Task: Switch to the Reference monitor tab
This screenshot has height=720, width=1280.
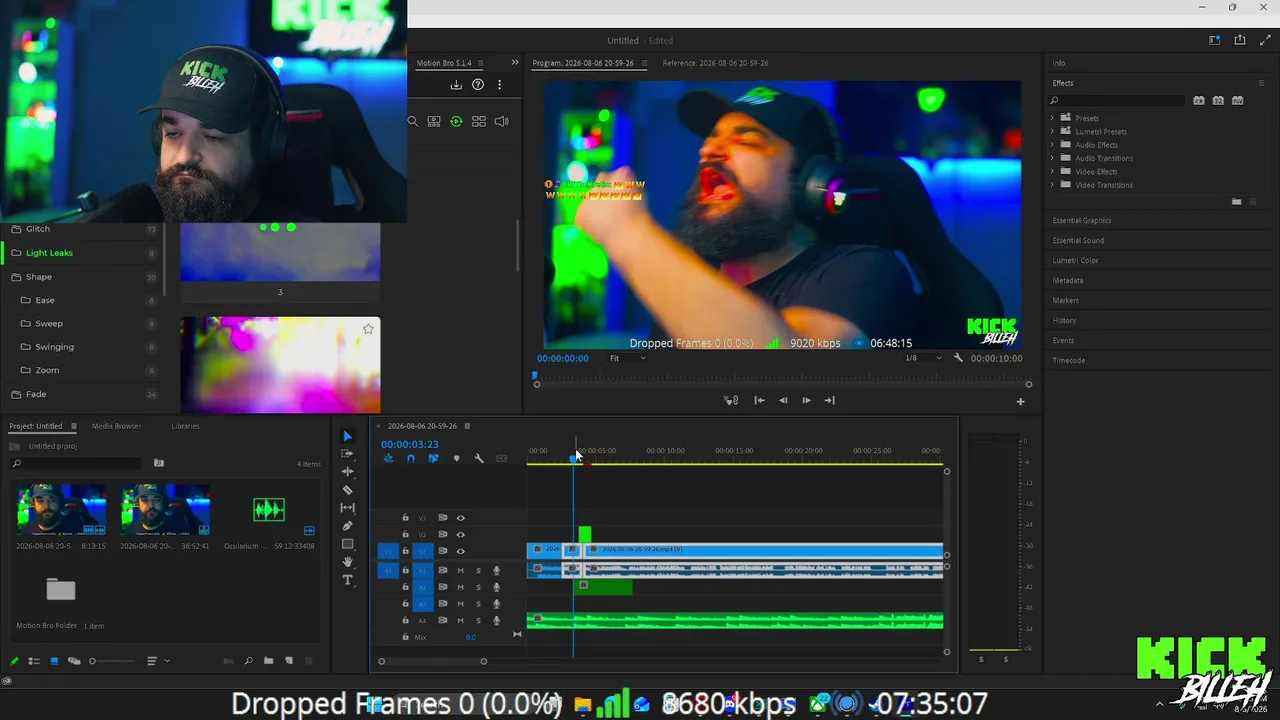Action: click(715, 63)
